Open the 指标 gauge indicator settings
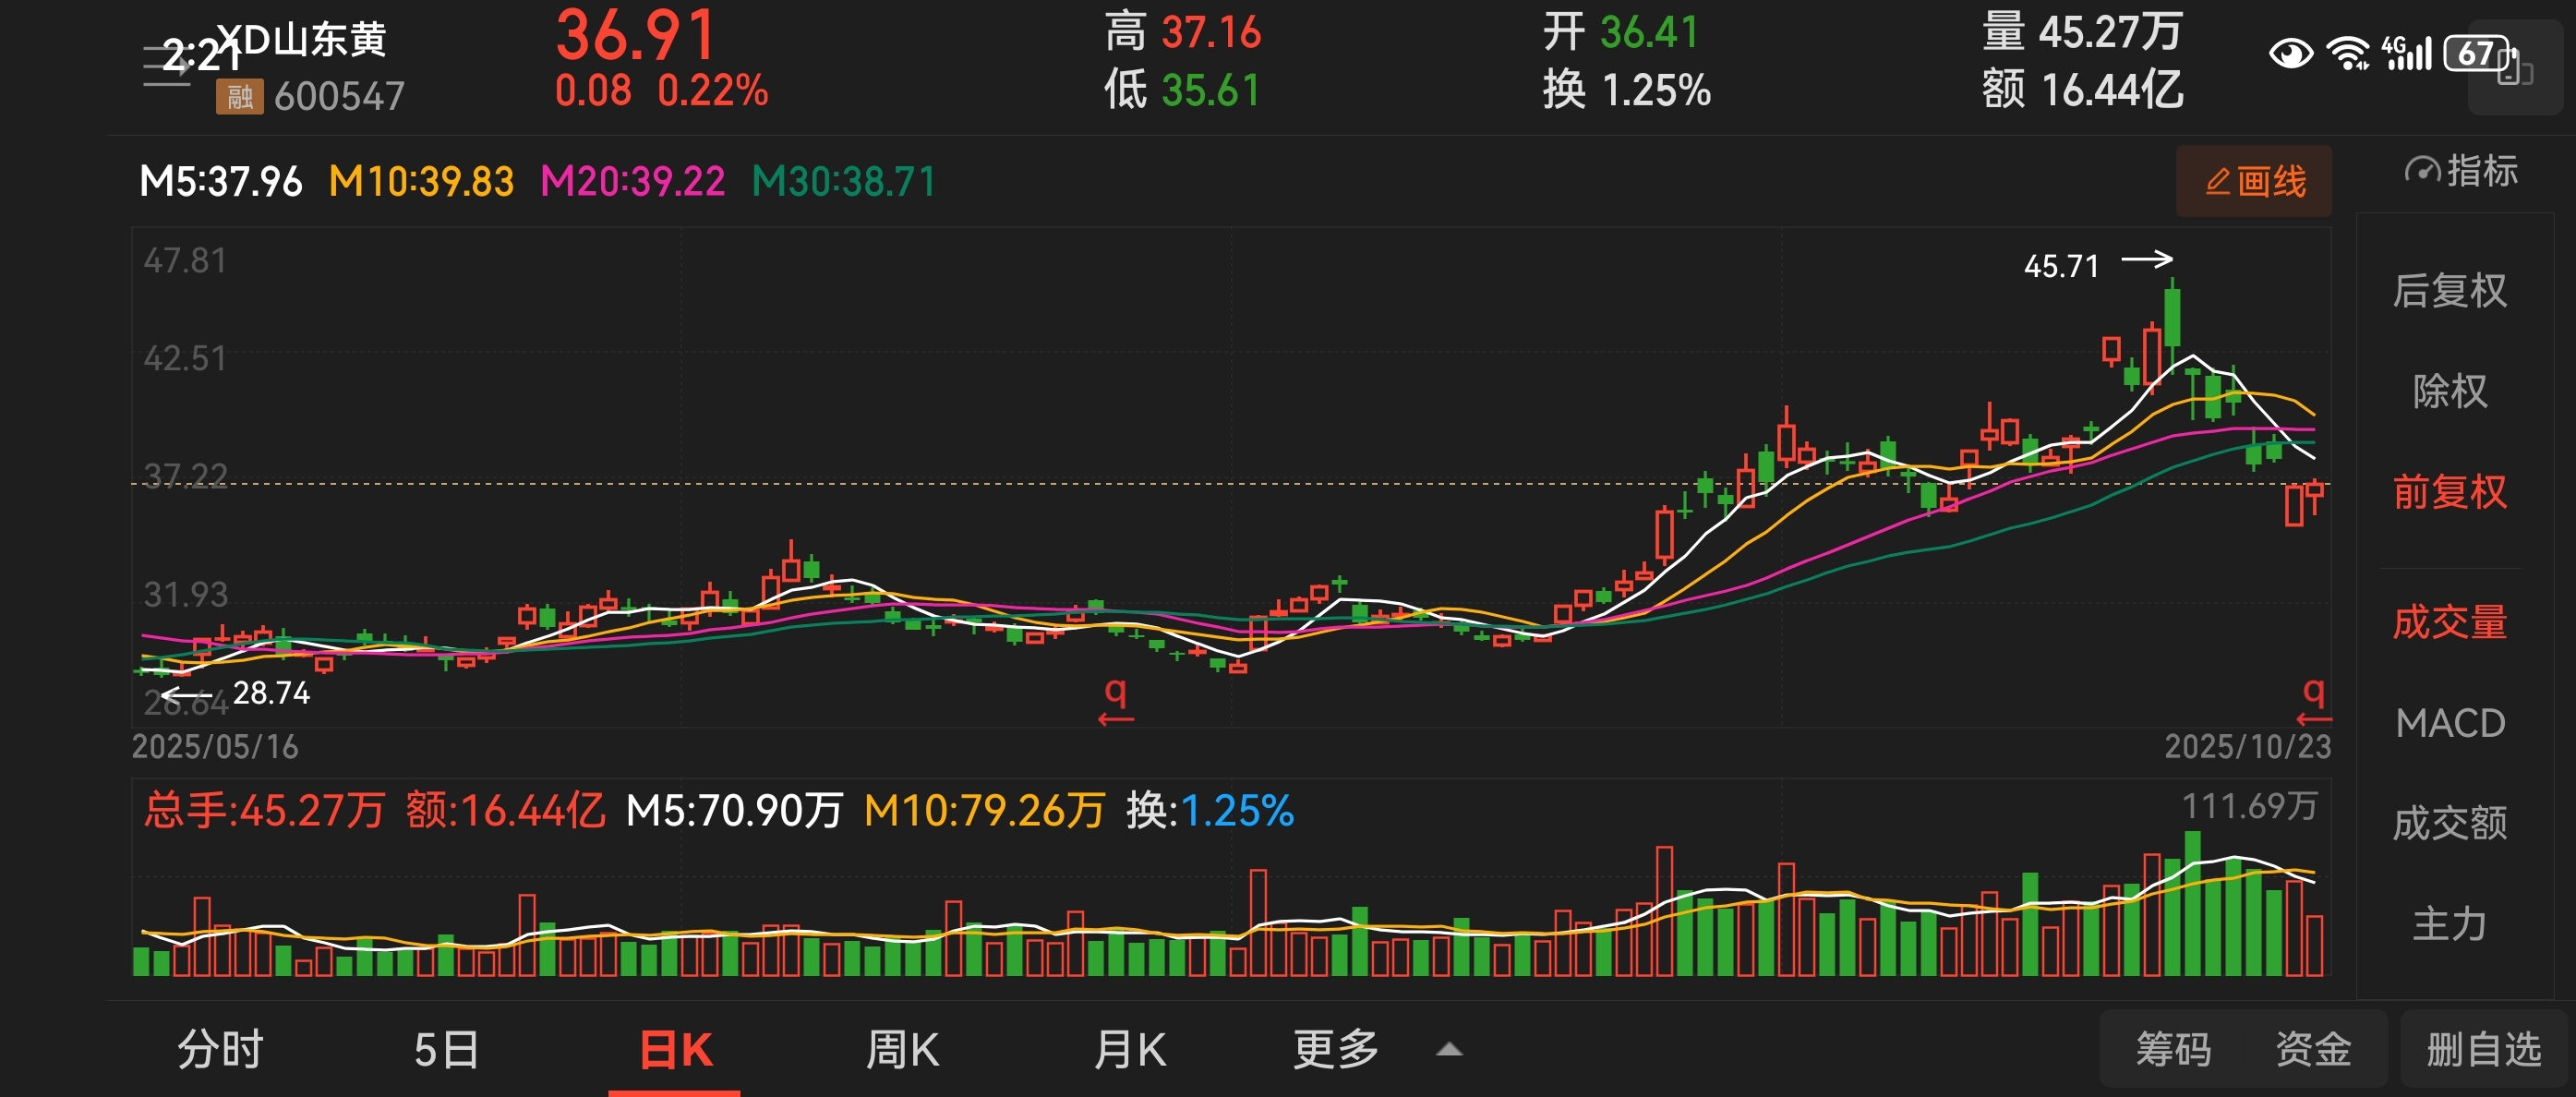2576x1097 pixels. pyautogui.click(x=2460, y=171)
